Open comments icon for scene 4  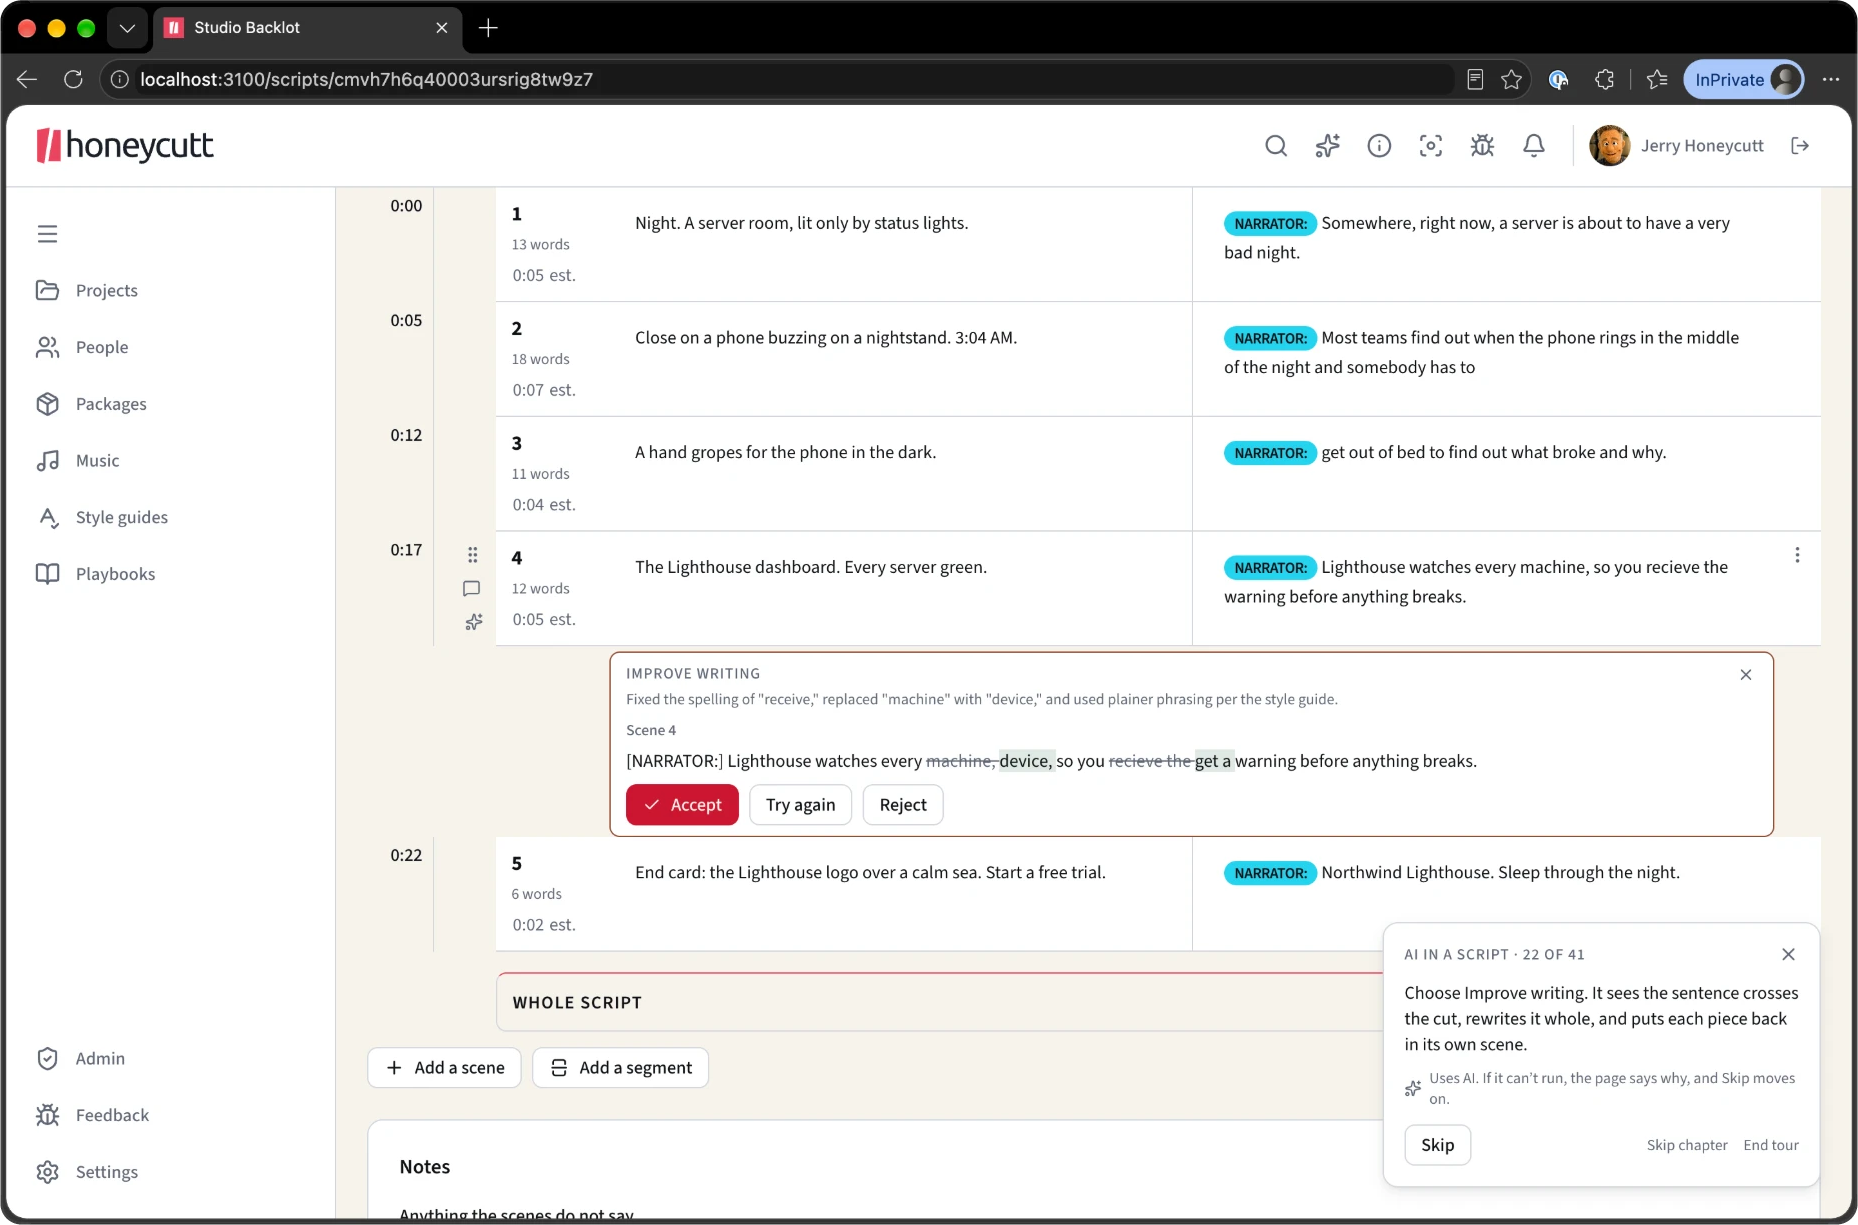[x=472, y=588]
